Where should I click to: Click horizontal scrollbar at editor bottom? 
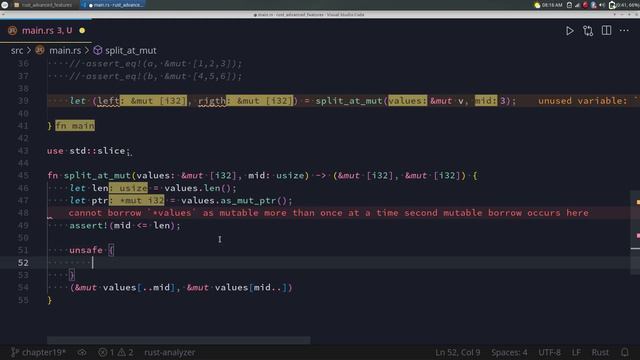tap(178, 340)
